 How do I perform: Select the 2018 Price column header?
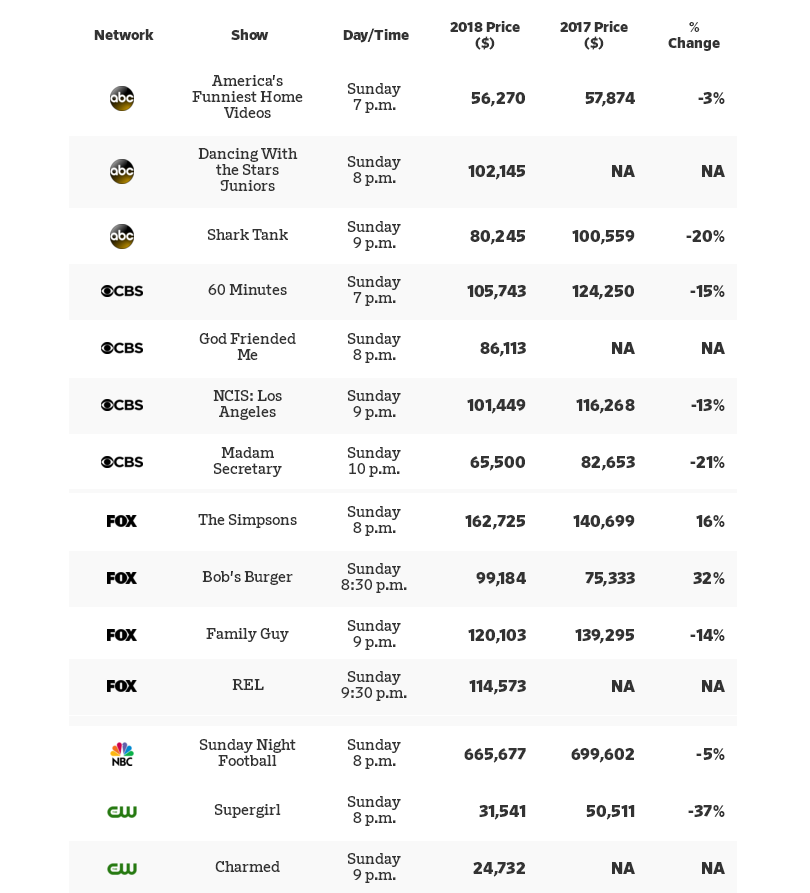coord(485,35)
